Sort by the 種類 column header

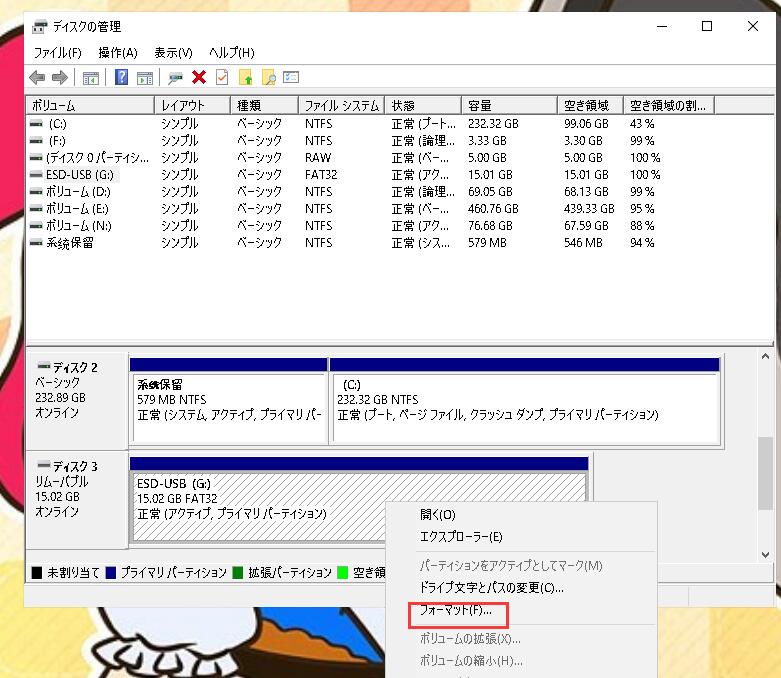click(x=264, y=106)
